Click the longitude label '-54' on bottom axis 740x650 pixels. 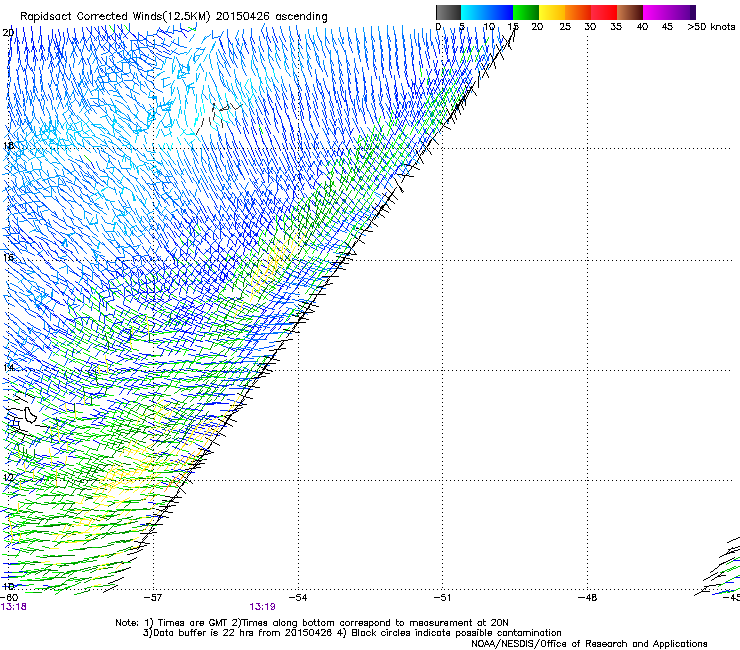pos(298,598)
